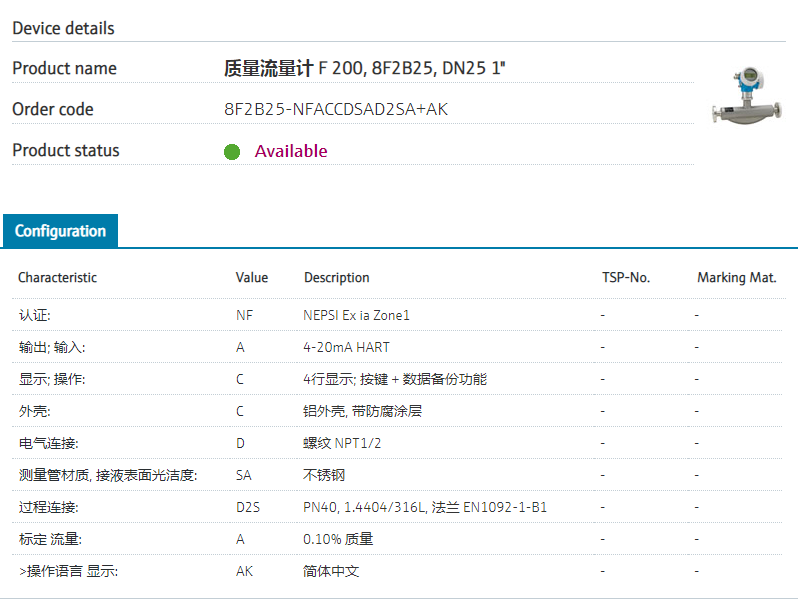Click the 显示; 操作 characteristic row
798x599 pixels.
coord(52,379)
